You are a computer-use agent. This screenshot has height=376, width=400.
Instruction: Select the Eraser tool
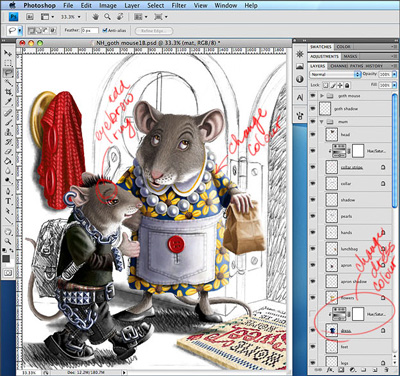tap(8, 152)
